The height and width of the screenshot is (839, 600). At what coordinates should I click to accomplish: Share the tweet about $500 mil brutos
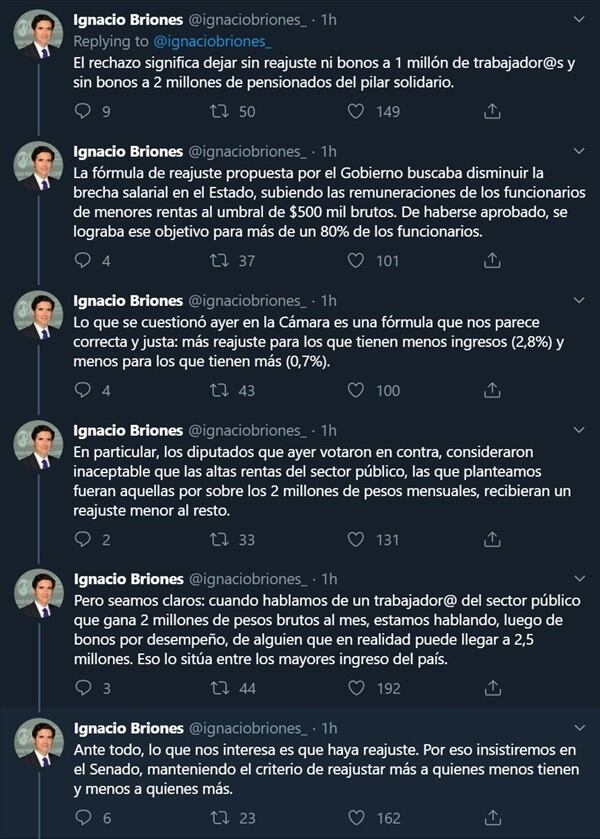coord(492,261)
